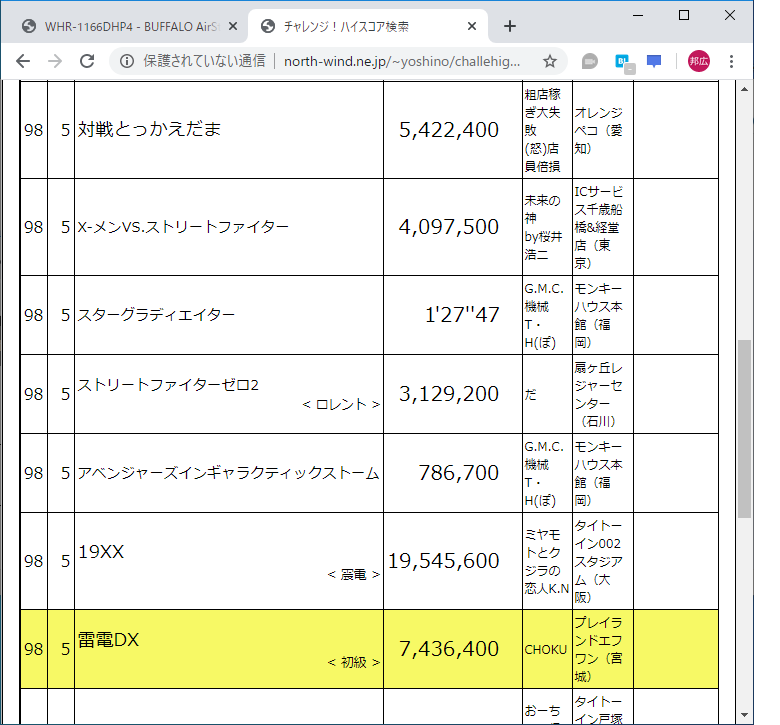Switch to the WHR-1166DHP4 BUFFALO tab
The image size is (780, 725).
[x=130, y=26]
